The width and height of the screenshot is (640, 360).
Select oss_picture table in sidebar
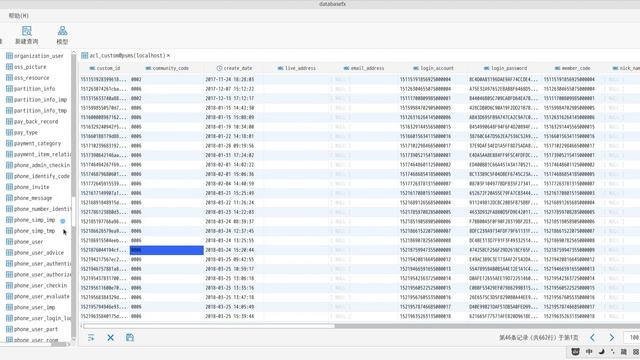pos(30,67)
